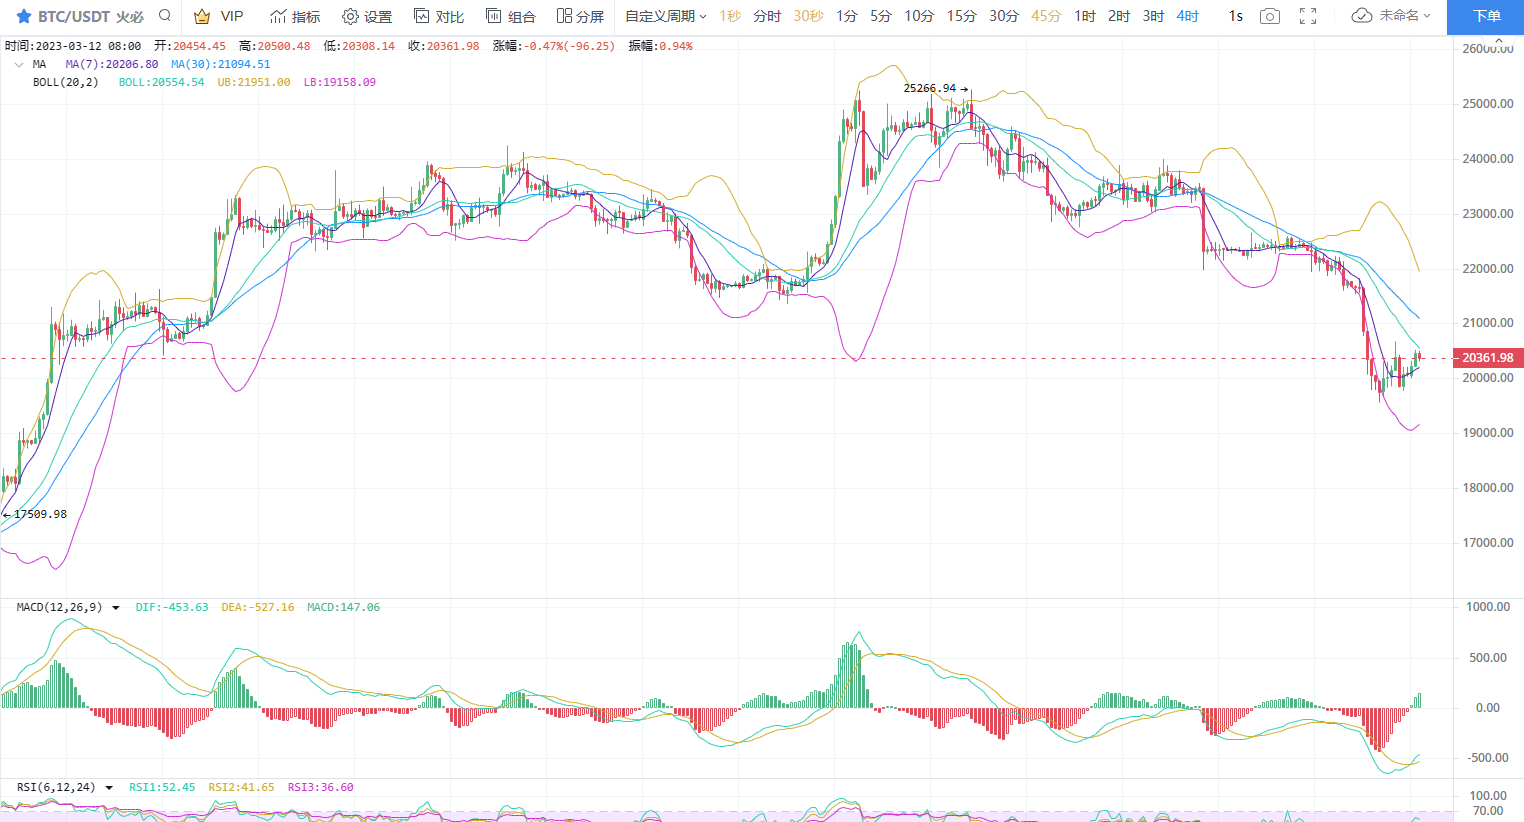
Task: Open the 指标 indicators panel
Action: [x=295, y=16]
